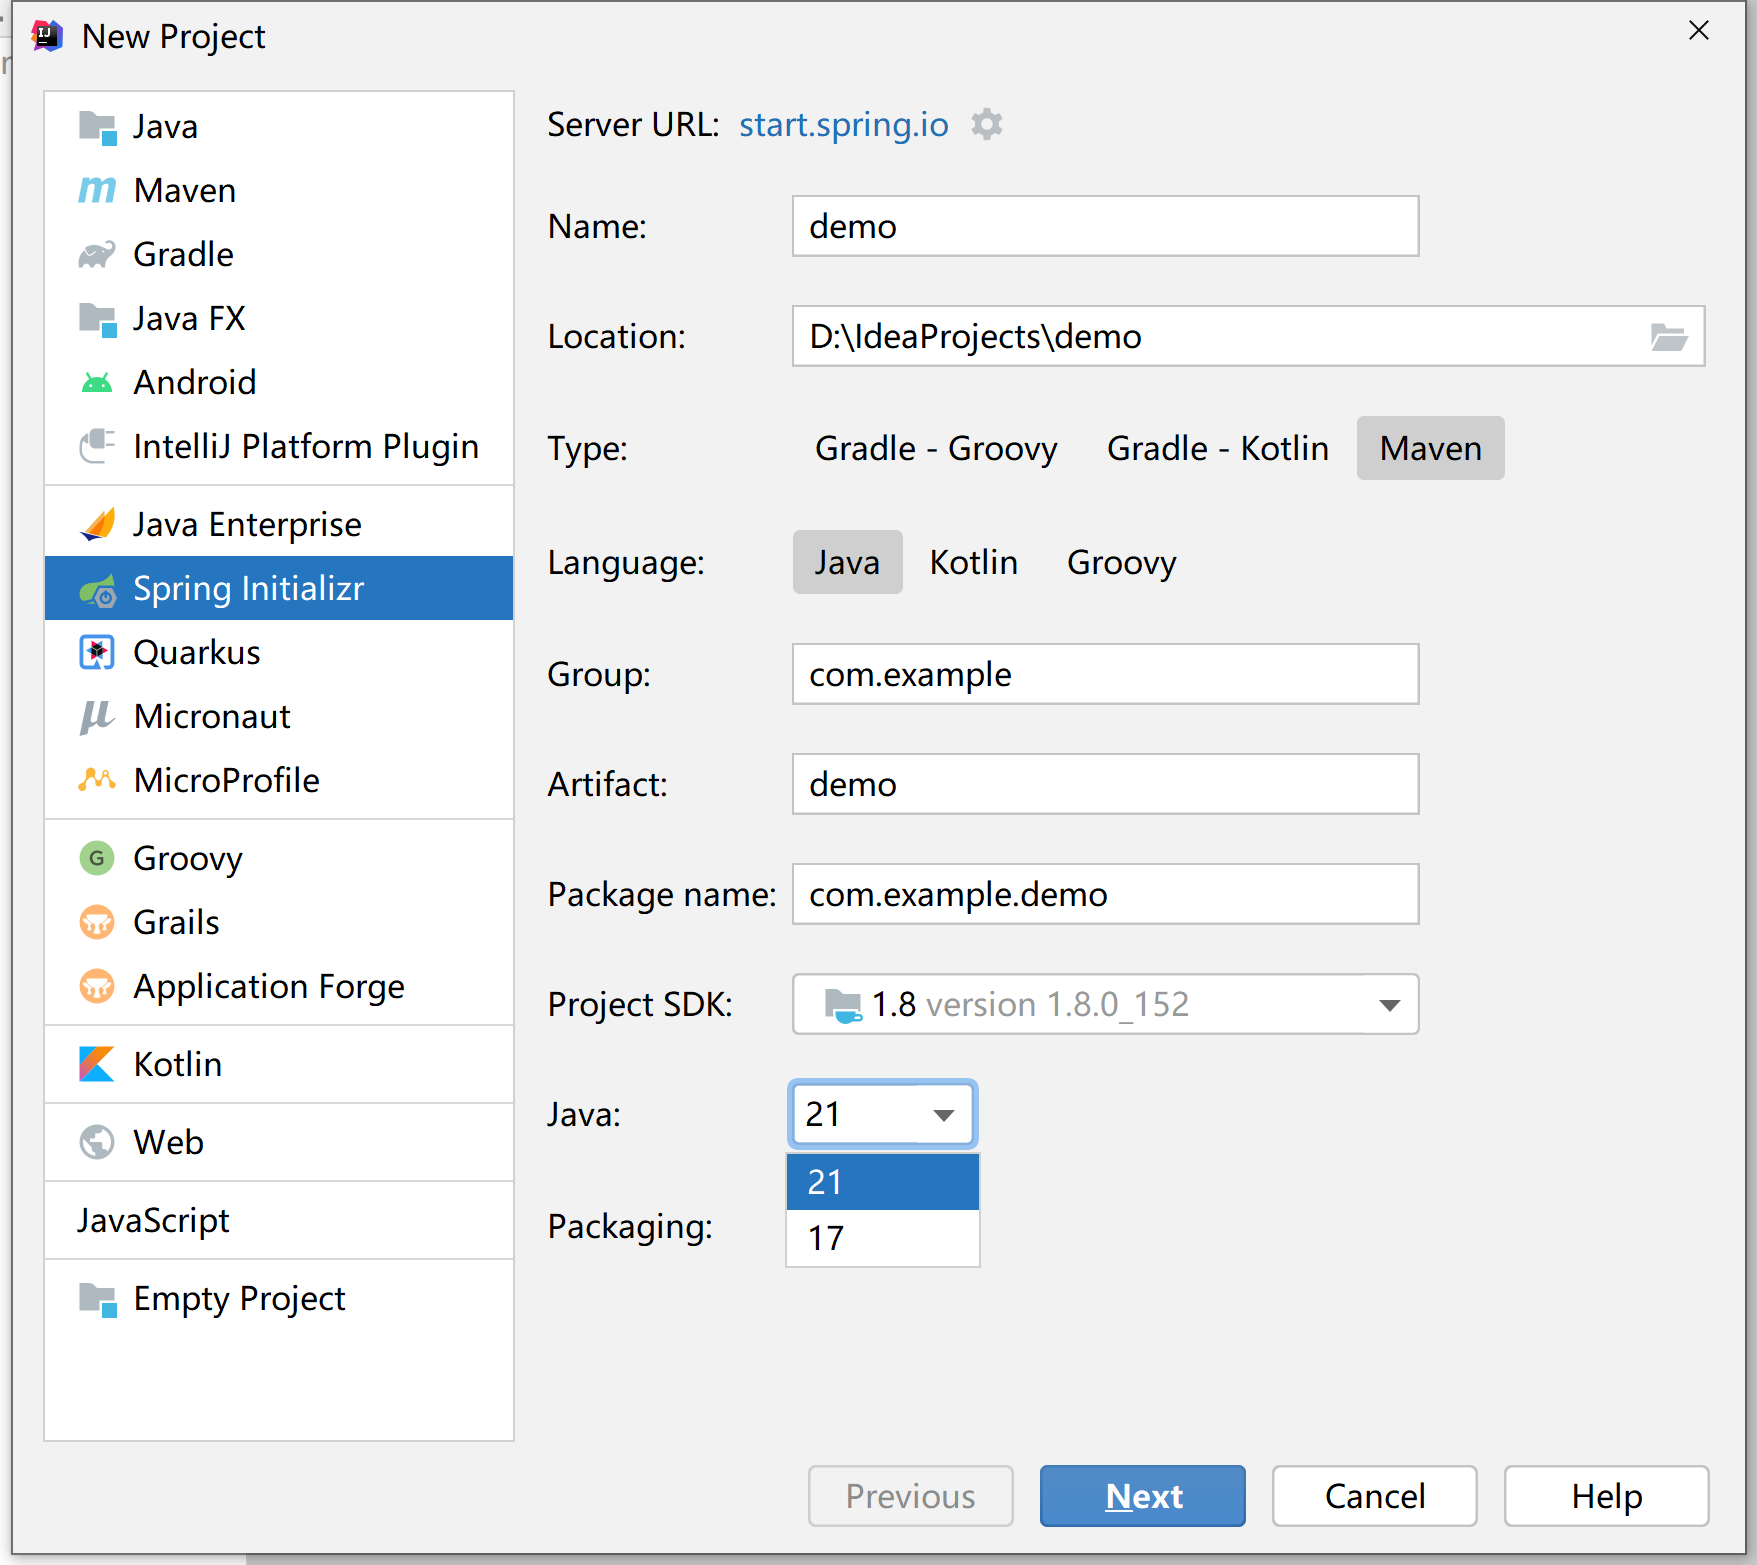Screen dimensions: 1757x1565
Task: Click the Empty Project folder icon
Action: pos(97,1299)
